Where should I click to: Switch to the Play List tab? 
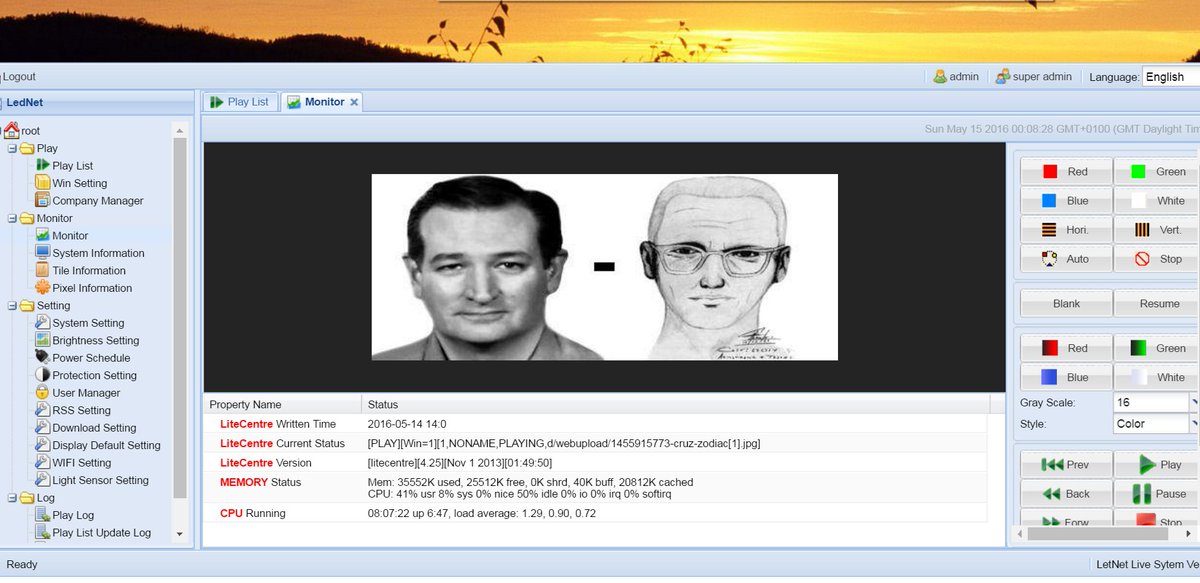click(240, 102)
